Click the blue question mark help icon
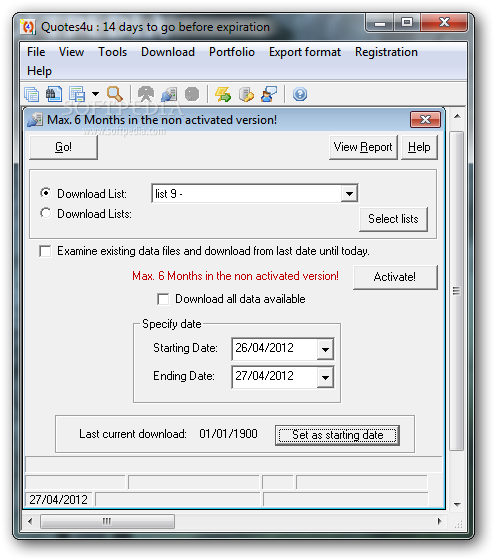Image resolution: width=495 pixels, height=560 pixels. coord(300,94)
